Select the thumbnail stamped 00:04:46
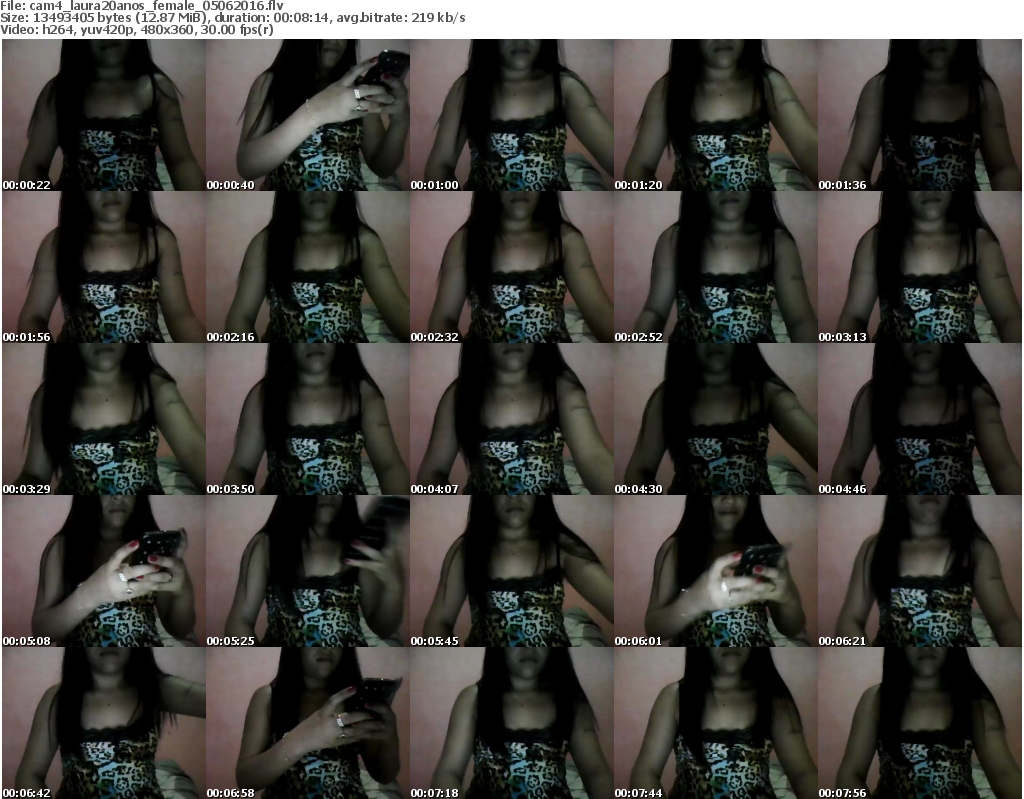The width and height of the screenshot is (1024, 799). [920, 419]
